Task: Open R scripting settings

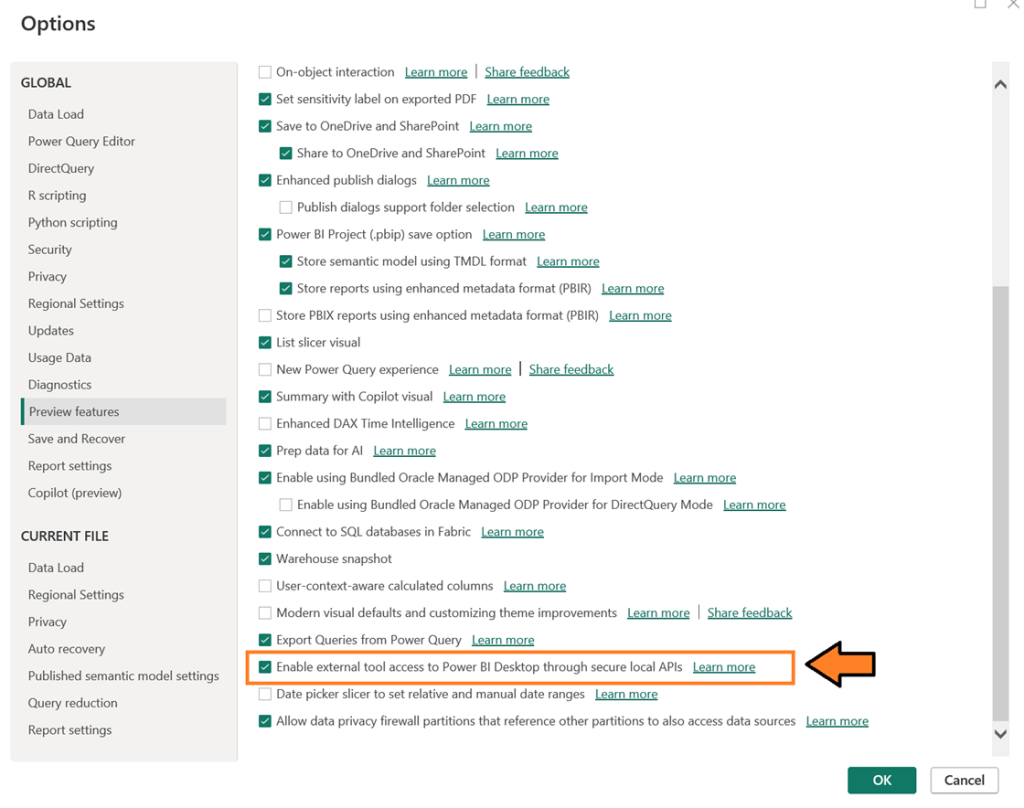Action: tap(57, 195)
